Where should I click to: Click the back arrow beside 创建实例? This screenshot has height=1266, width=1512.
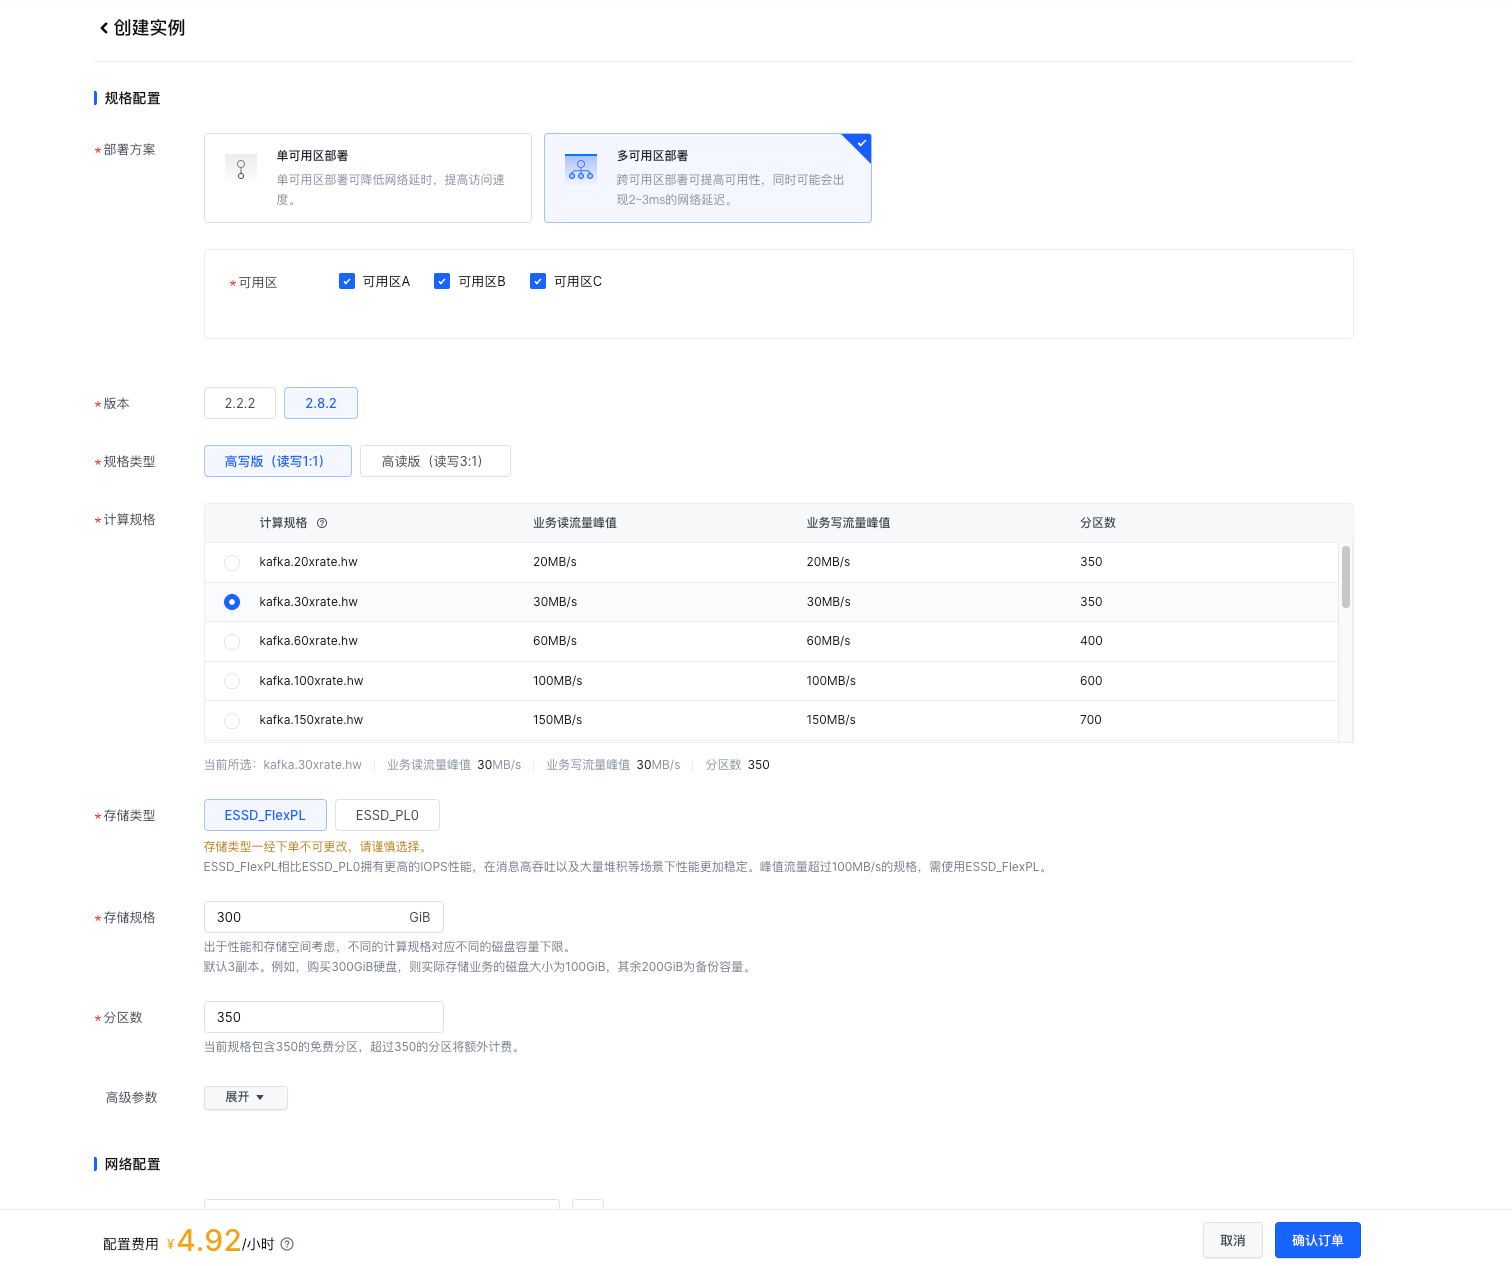pos(103,28)
